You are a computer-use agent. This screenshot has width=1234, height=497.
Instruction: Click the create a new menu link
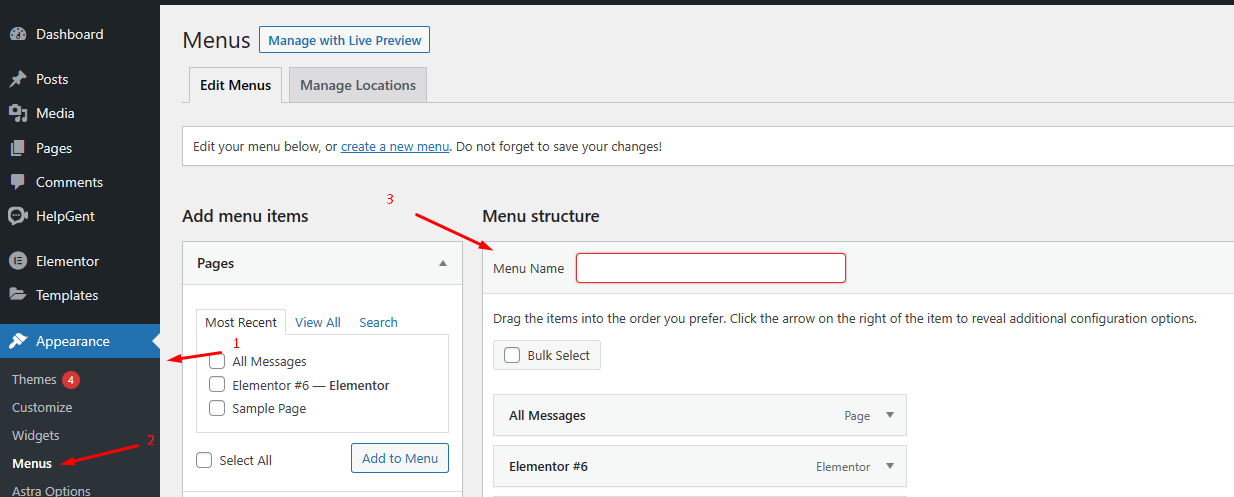click(395, 146)
